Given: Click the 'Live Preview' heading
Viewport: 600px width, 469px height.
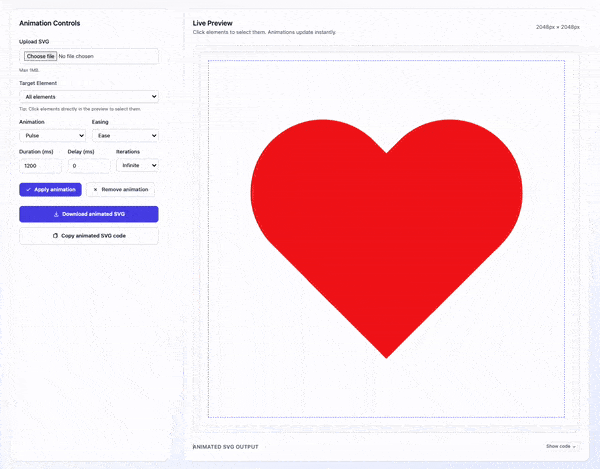Looking at the screenshot, I should click(x=212, y=23).
